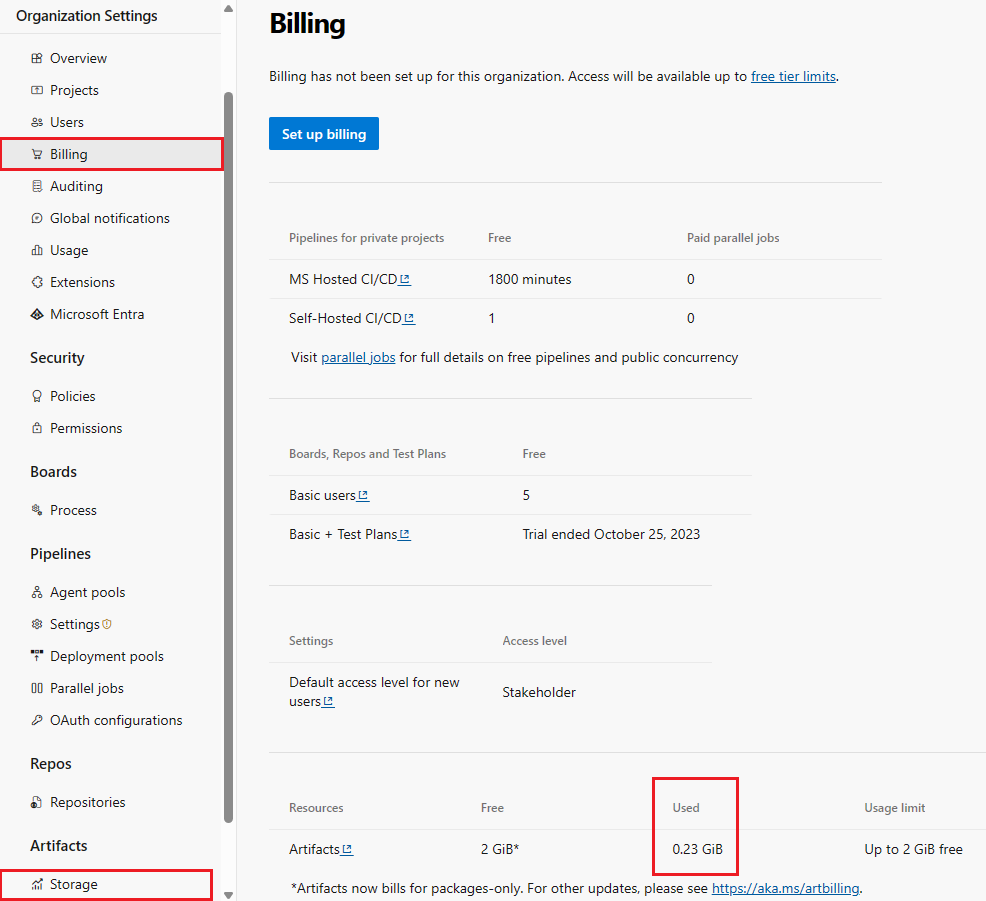Click the Basic users link
This screenshot has height=901, width=986.
click(x=329, y=496)
